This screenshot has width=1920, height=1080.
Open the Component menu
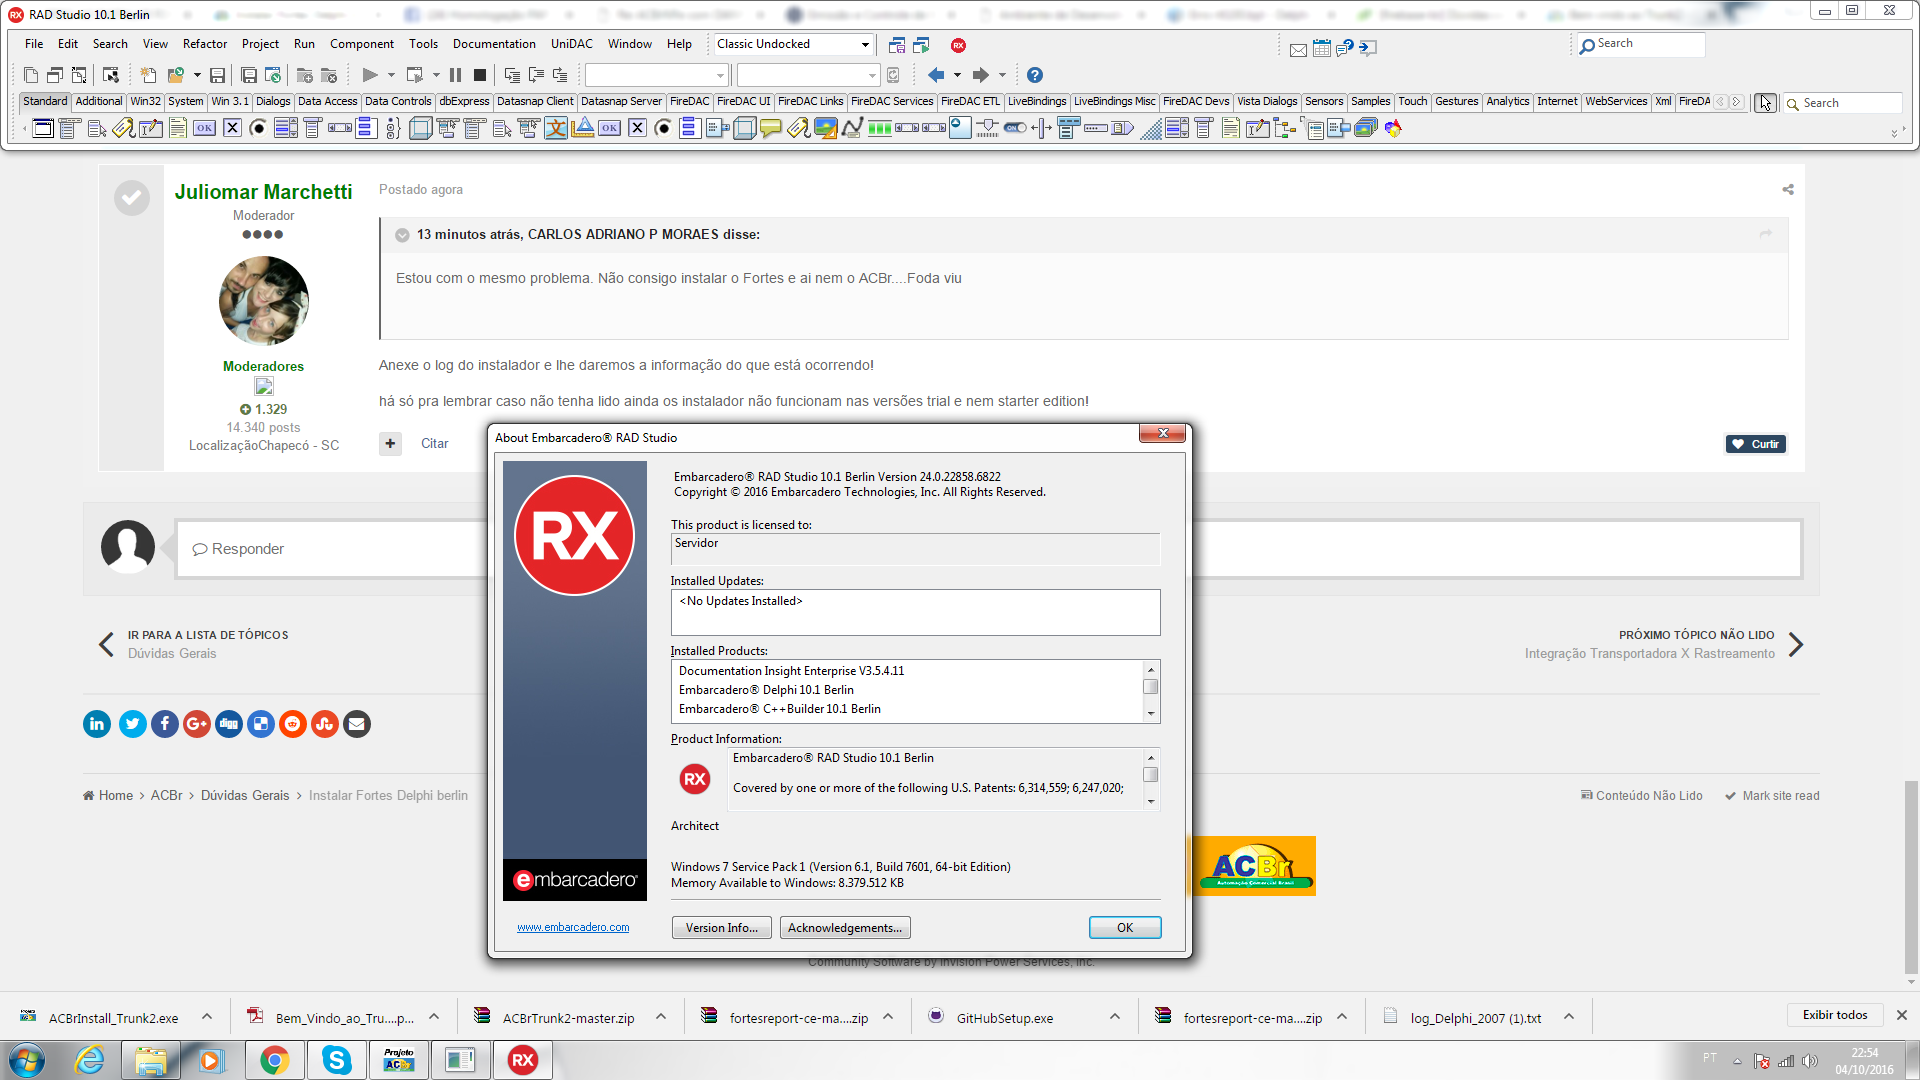(x=362, y=44)
